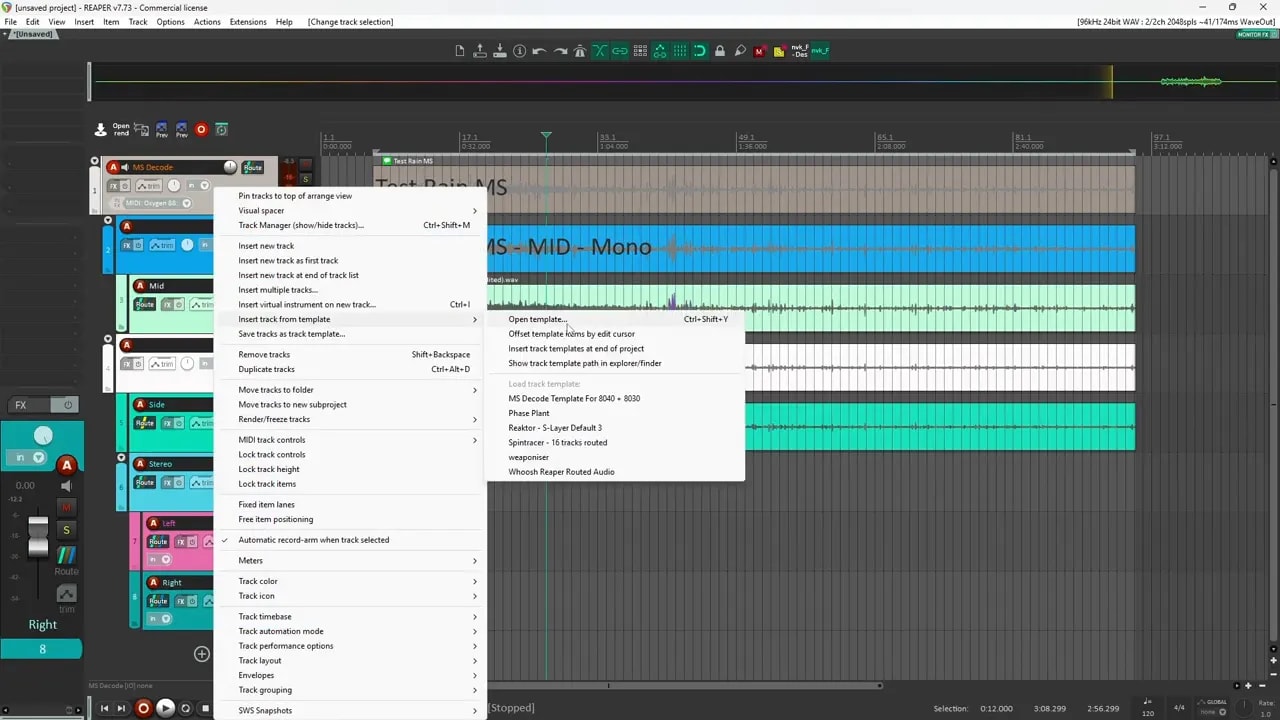Screen dimensions: 1280x720
Task: Click the Save project toolbar icon
Action: click(500, 51)
